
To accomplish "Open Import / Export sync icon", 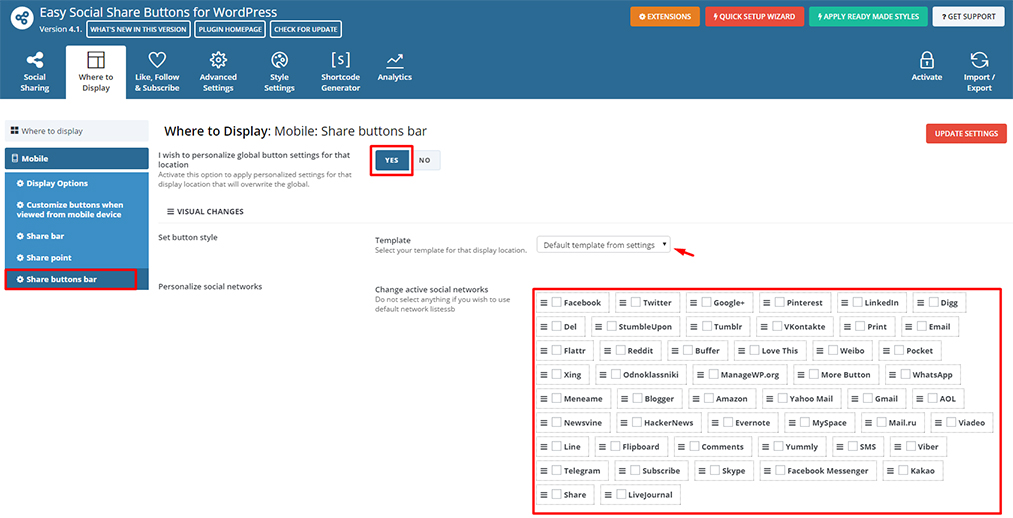I will click(x=979, y=60).
